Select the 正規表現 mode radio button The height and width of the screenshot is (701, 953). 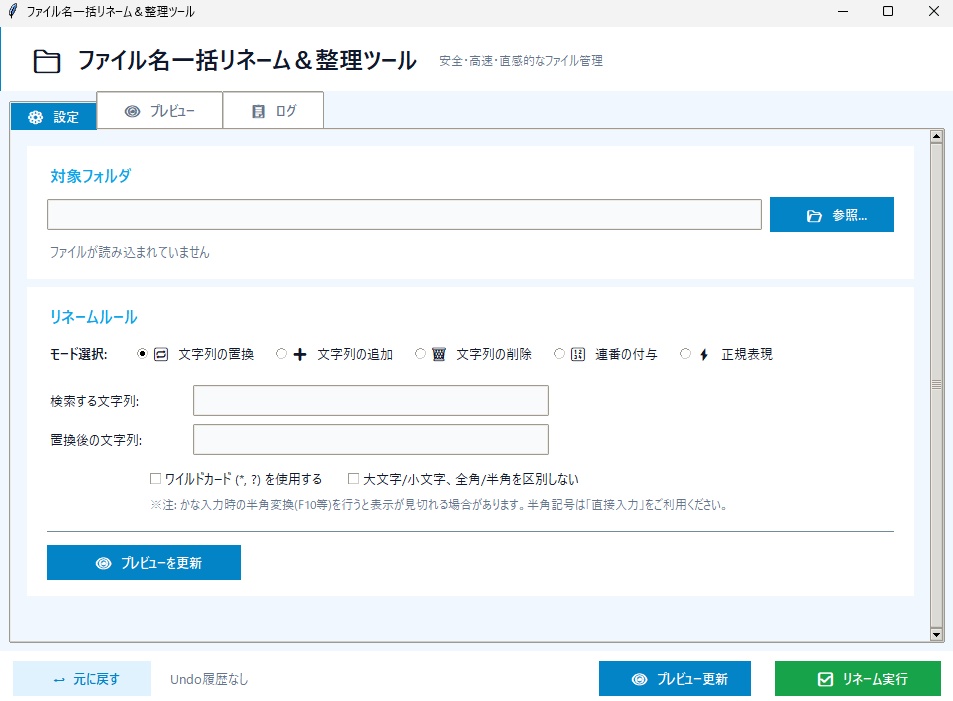coord(686,353)
